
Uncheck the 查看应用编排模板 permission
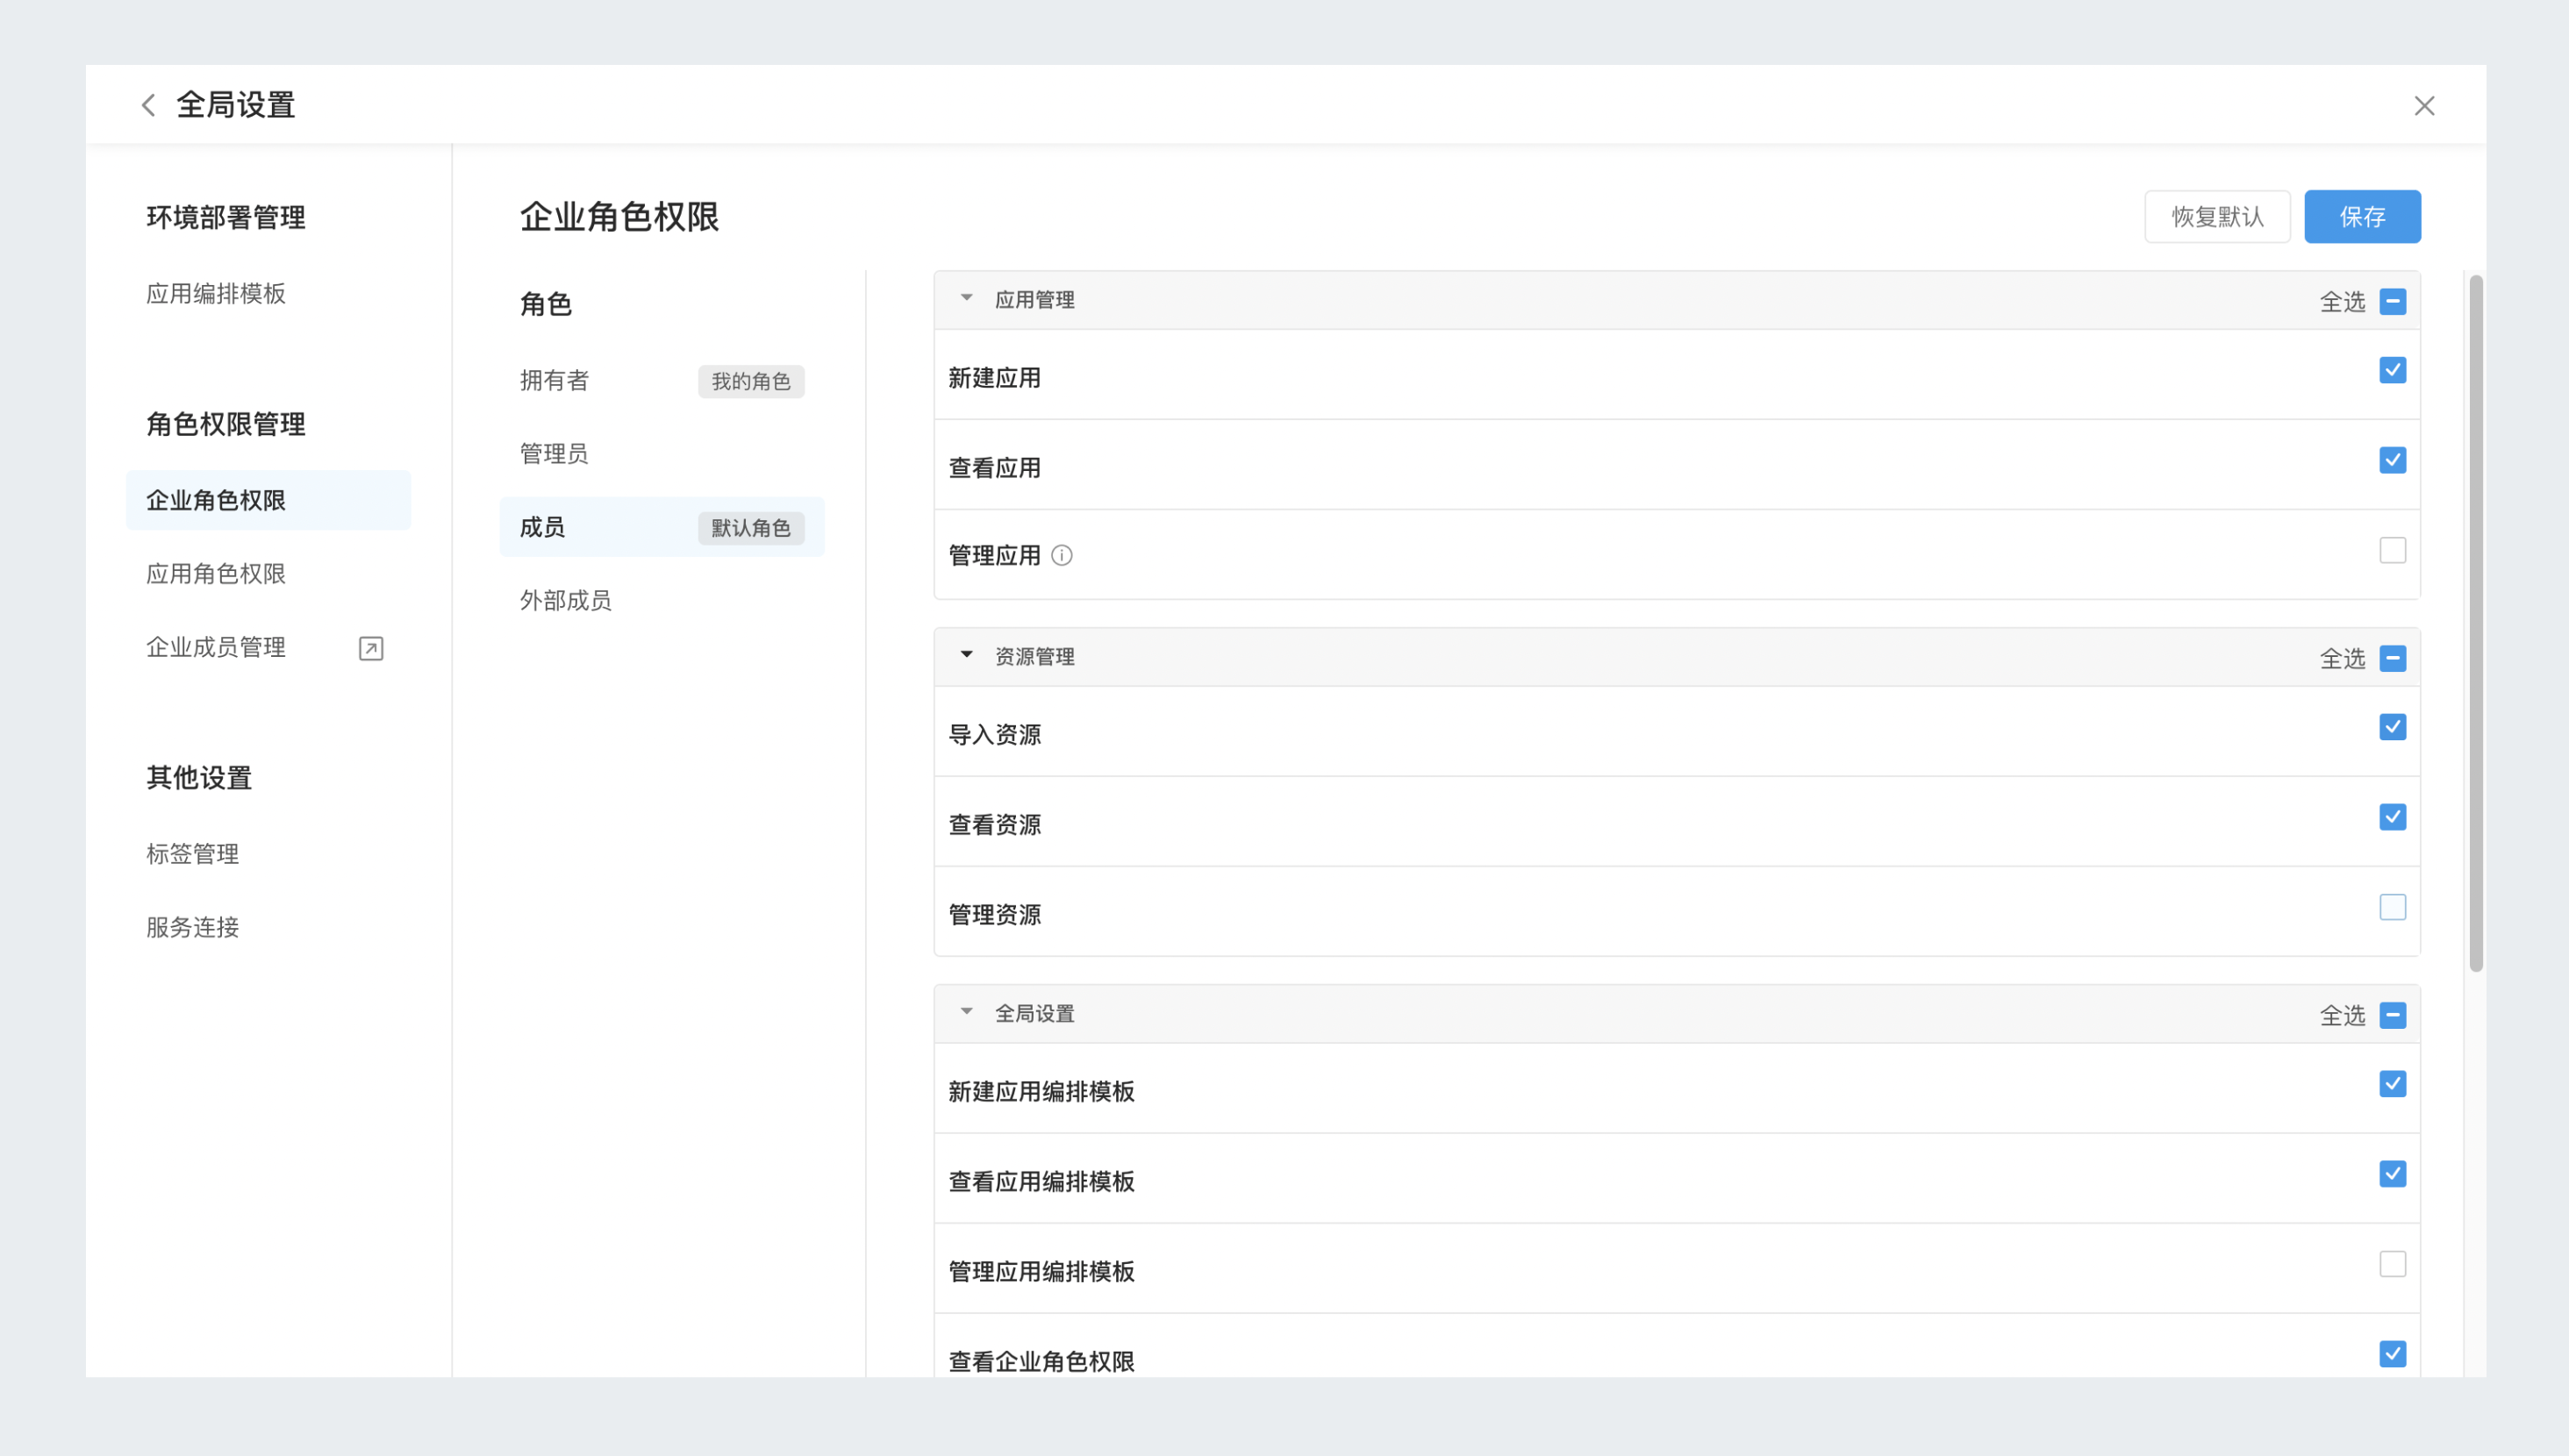[x=2393, y=1174]
